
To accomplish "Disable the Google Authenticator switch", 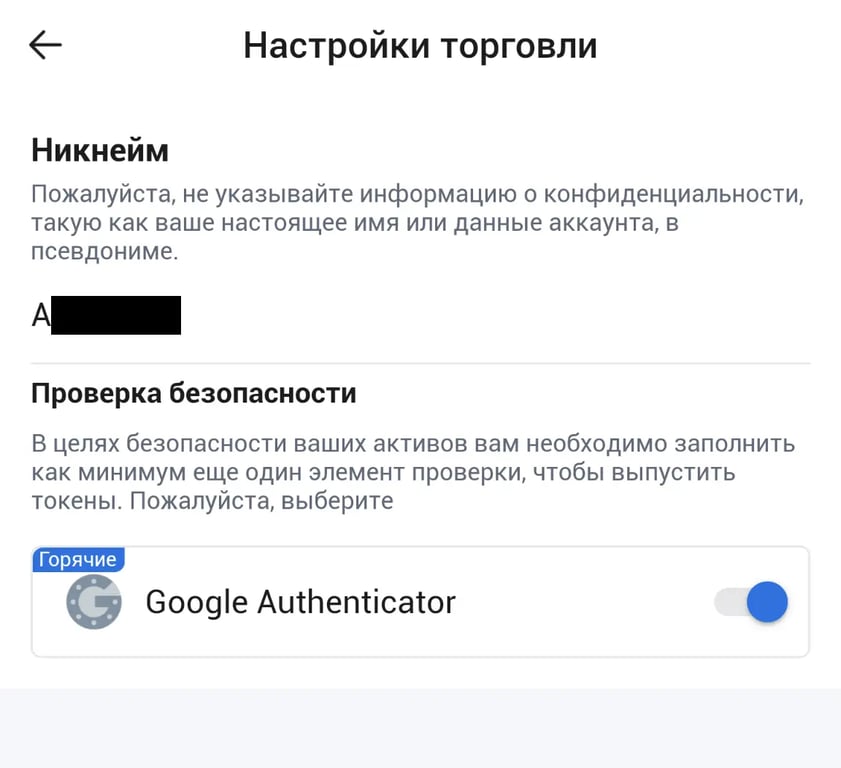I will (751, 602).
